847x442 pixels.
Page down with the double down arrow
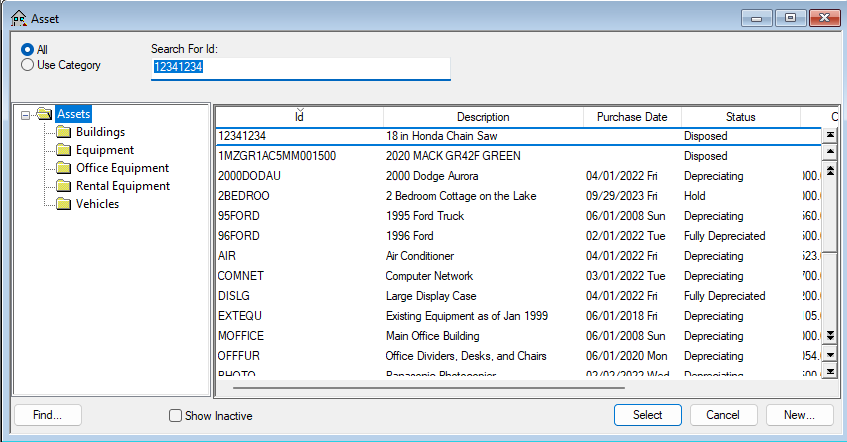[829, 336]
